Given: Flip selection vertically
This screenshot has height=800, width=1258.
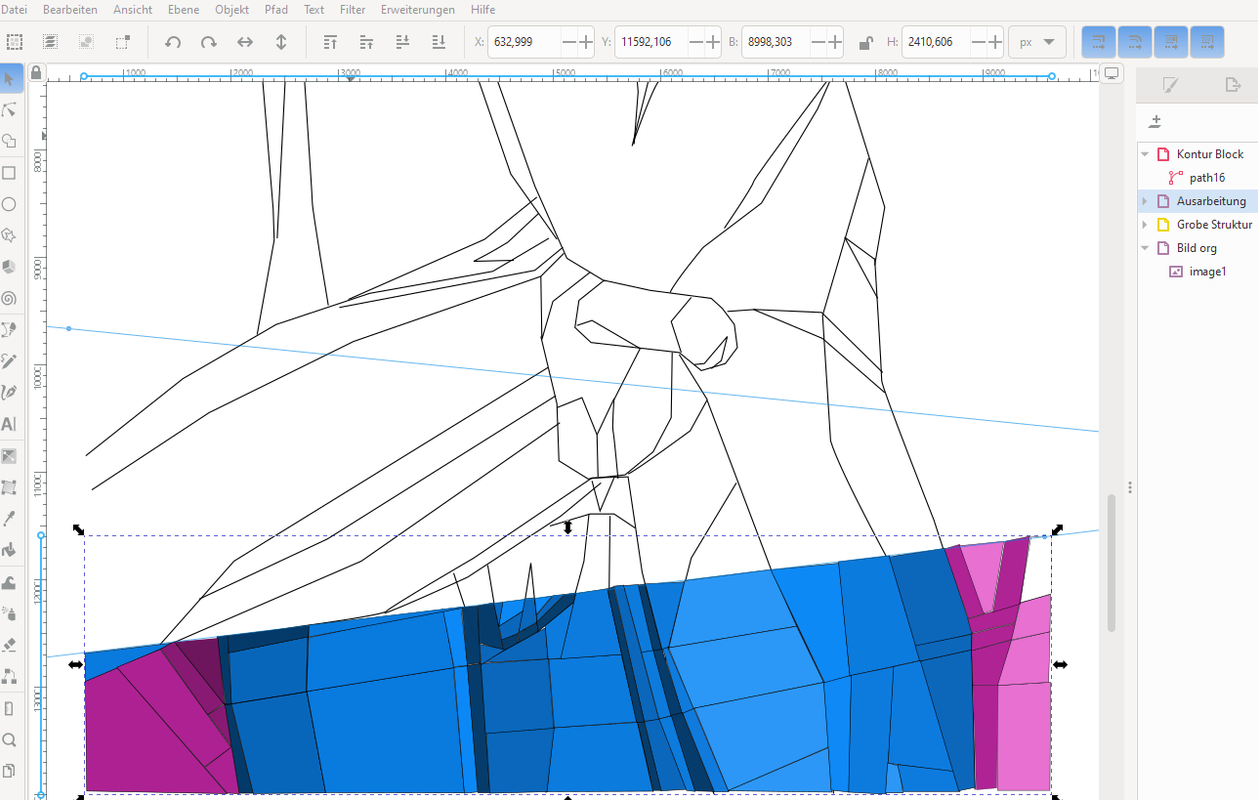Looking at the screenshot, I should 281,42.
